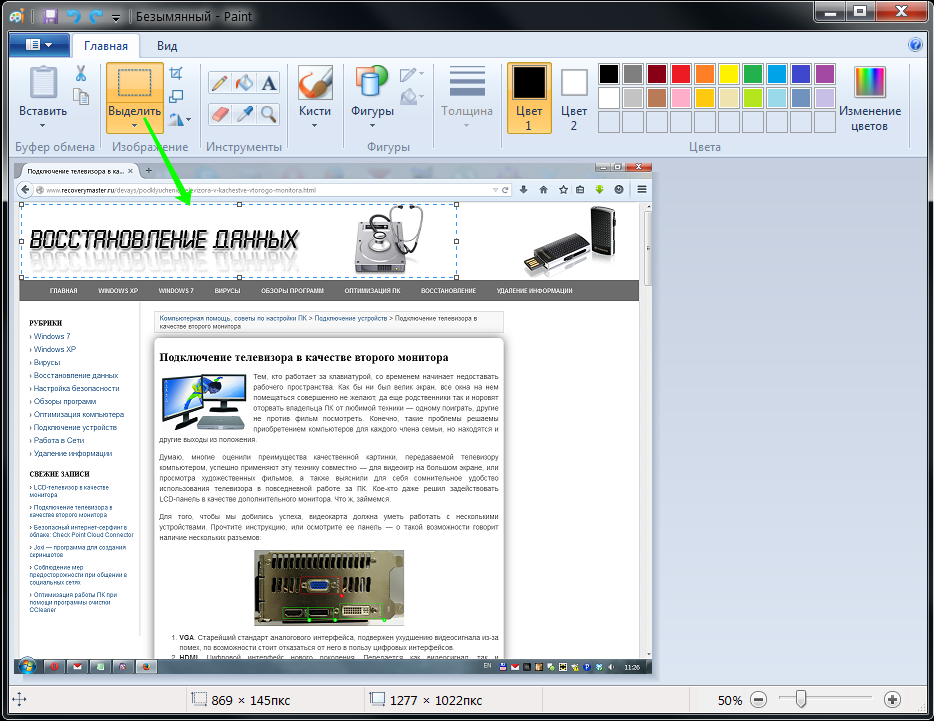This screenshot has width=934, height=721.
Task: Select Цвет 1 foreground color box
Action: (529, 98)
